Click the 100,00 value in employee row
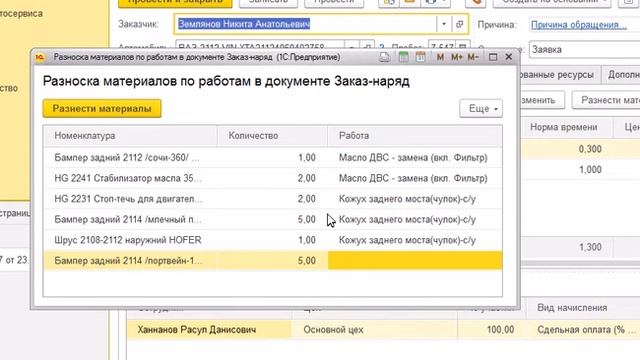The height and width of the screenshot is (360, 640). 500,330
